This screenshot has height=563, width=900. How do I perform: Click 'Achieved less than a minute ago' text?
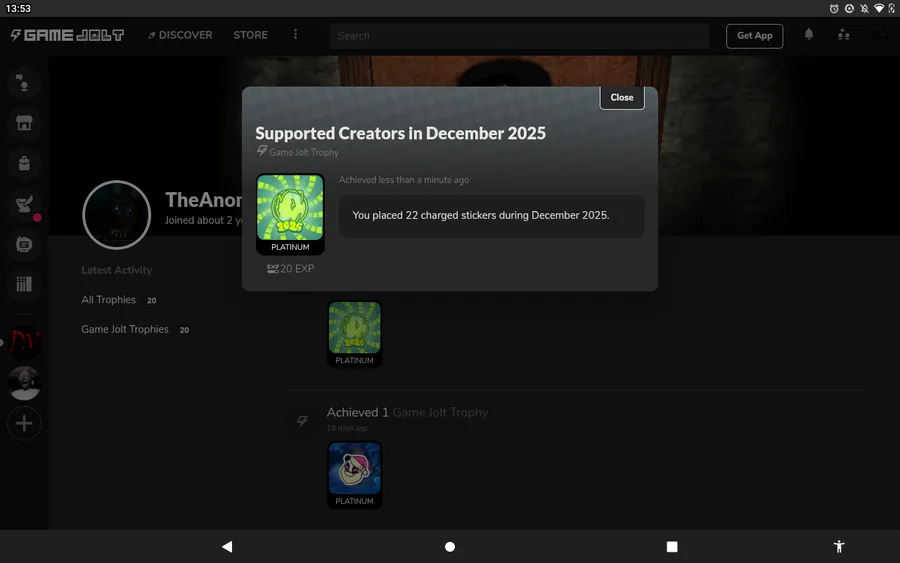[404, 180]
